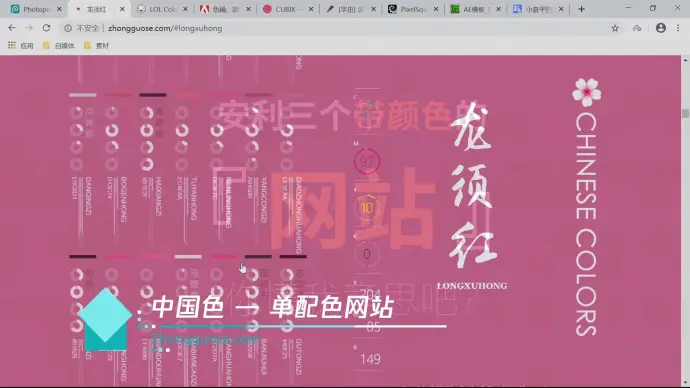Click the R value 204
The image size is (690, 388).
(x=370, y=293)
